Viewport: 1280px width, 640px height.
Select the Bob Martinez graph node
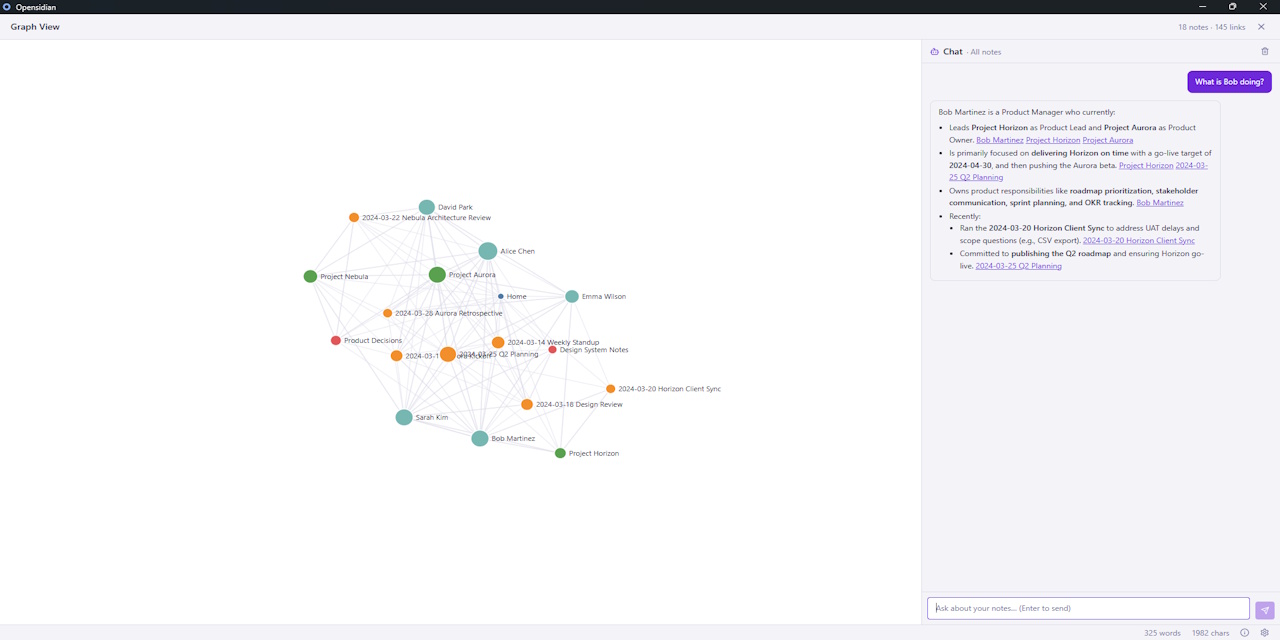480,438
